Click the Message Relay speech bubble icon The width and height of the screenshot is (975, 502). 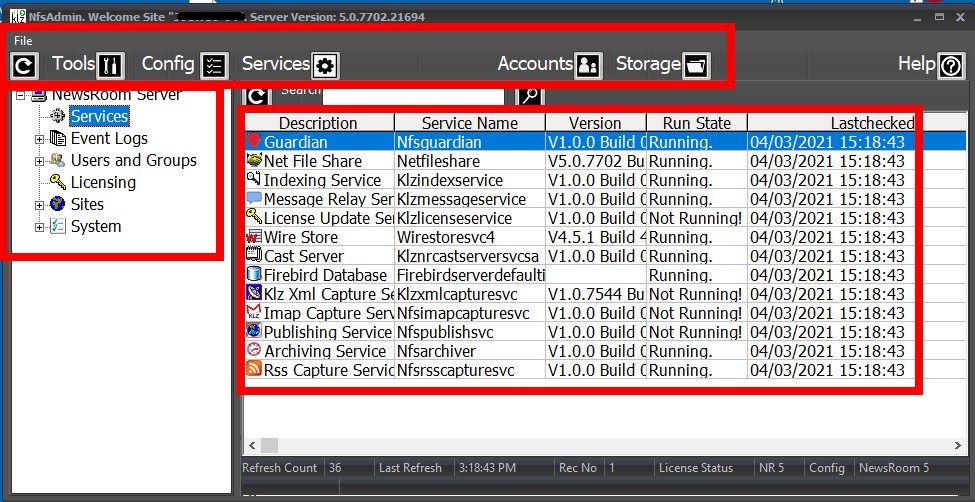[x=254, y=198]
